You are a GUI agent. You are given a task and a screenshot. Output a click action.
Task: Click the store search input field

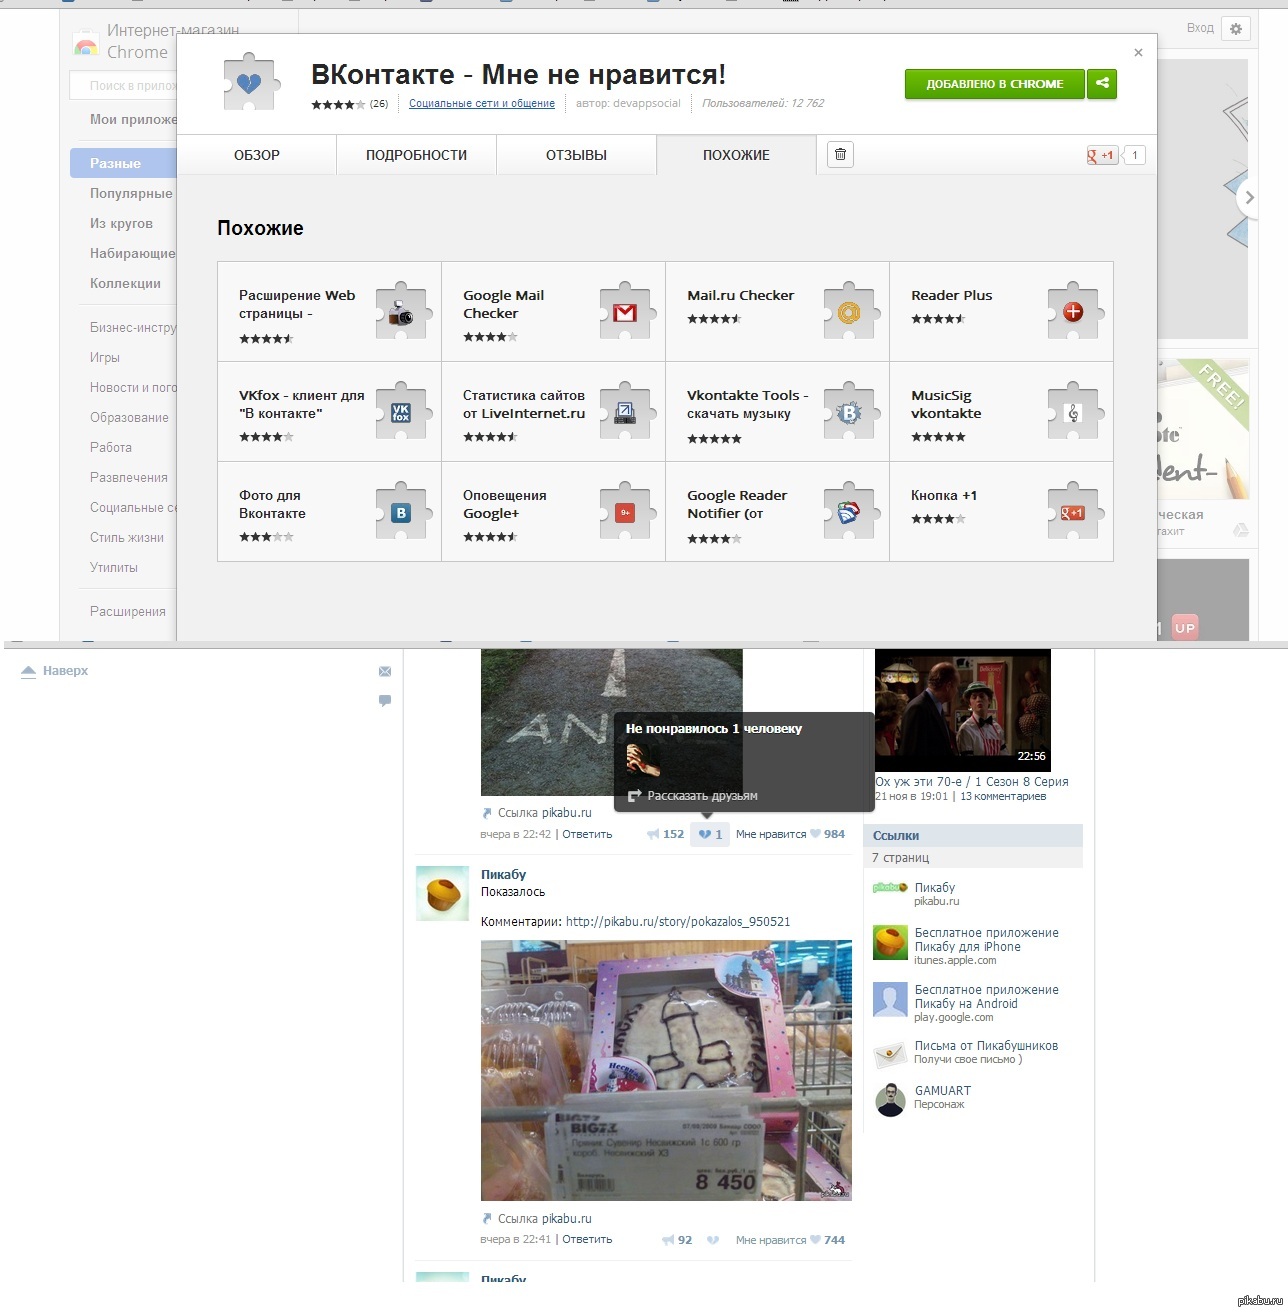124,86
